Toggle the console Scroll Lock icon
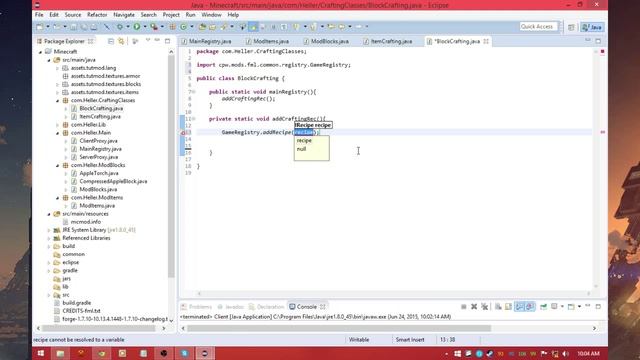 click(x=509, y=307)
